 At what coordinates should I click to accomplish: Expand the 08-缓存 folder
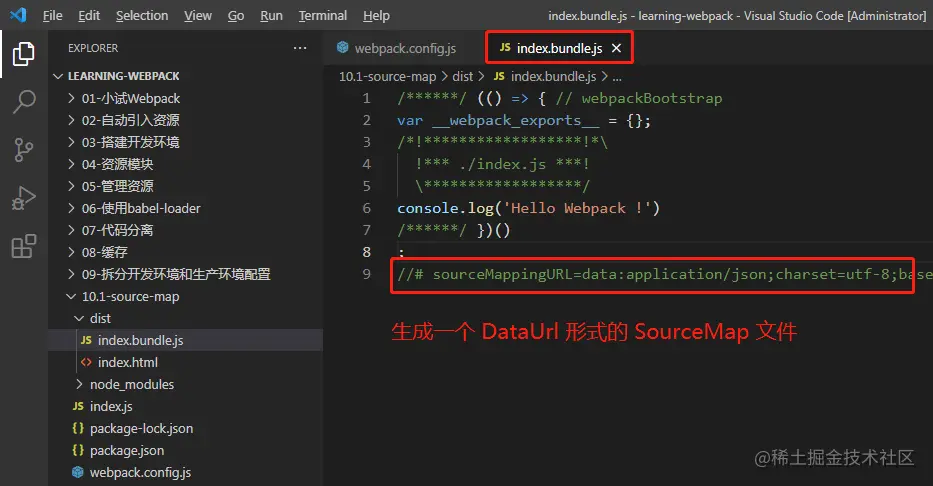coord(71,252)
